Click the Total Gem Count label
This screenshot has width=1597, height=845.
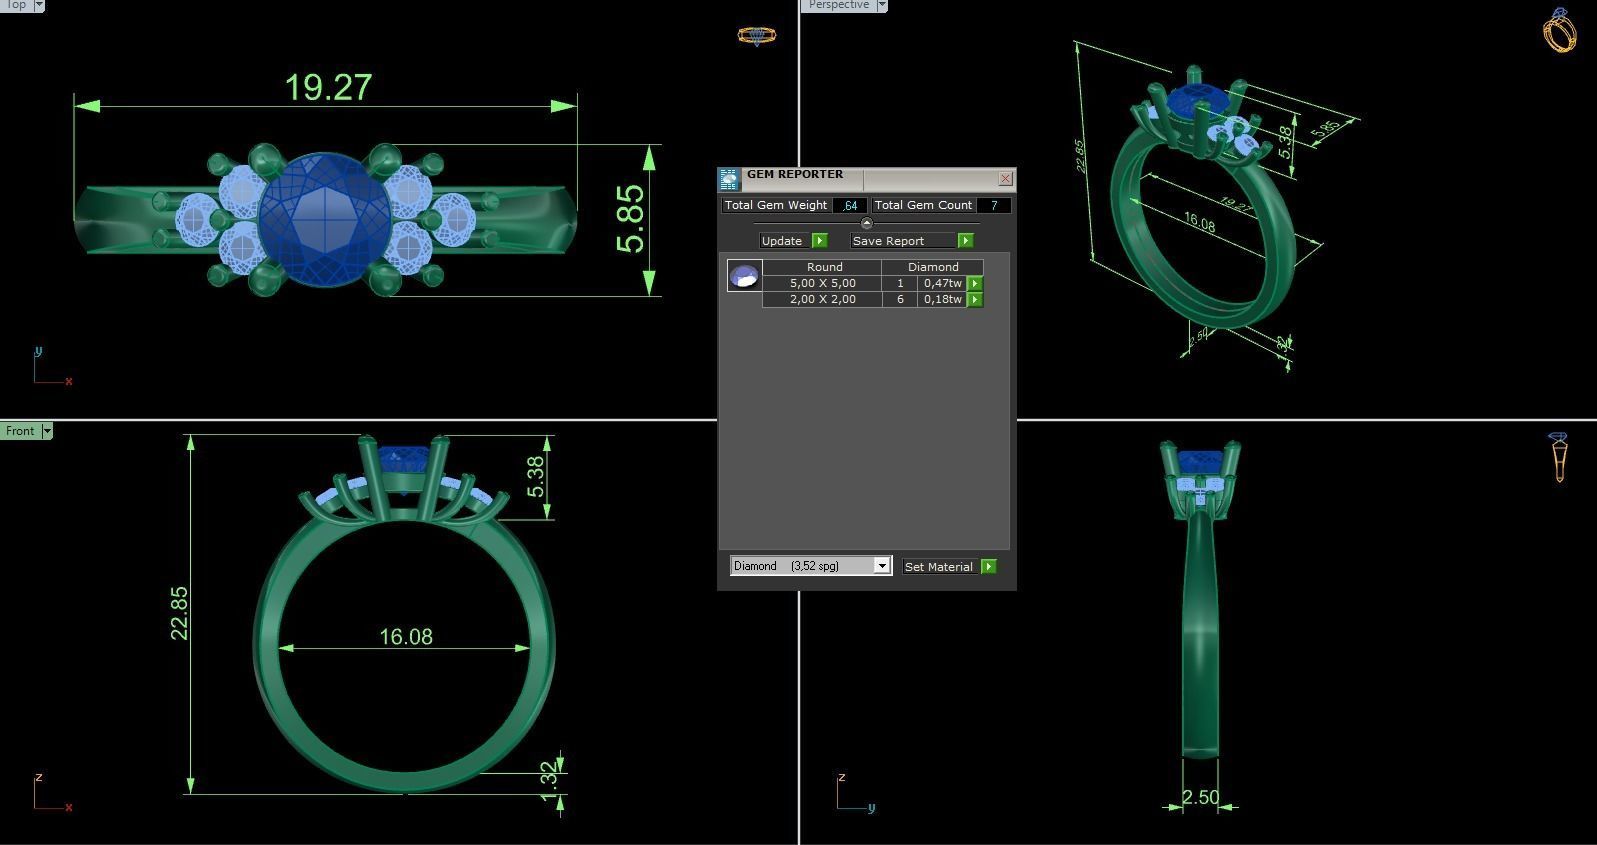coord(923,205)
